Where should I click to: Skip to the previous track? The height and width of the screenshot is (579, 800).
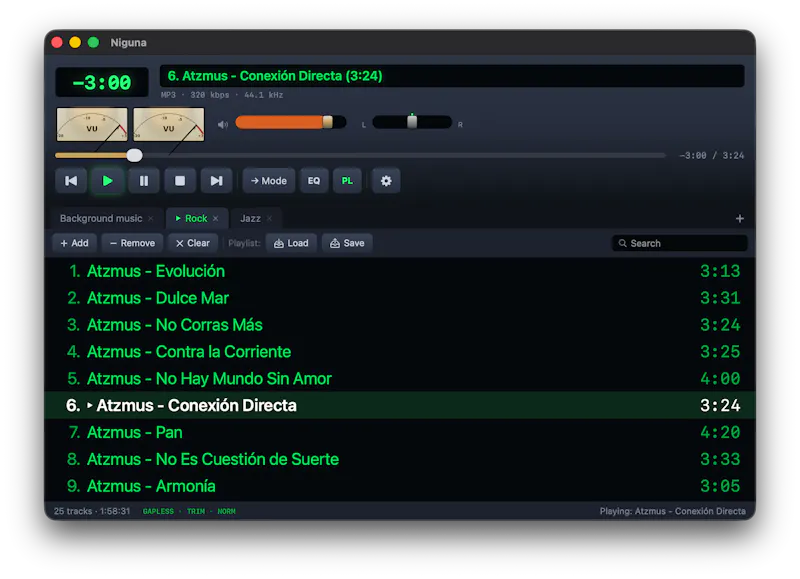[71, 181]
